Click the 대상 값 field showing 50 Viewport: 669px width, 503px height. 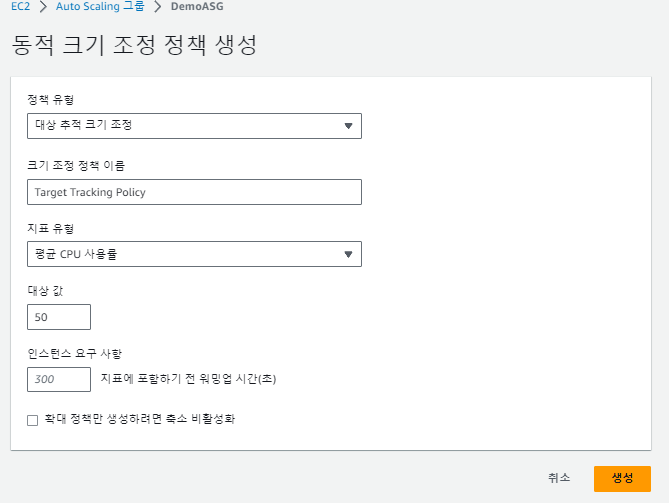point(59,317)
